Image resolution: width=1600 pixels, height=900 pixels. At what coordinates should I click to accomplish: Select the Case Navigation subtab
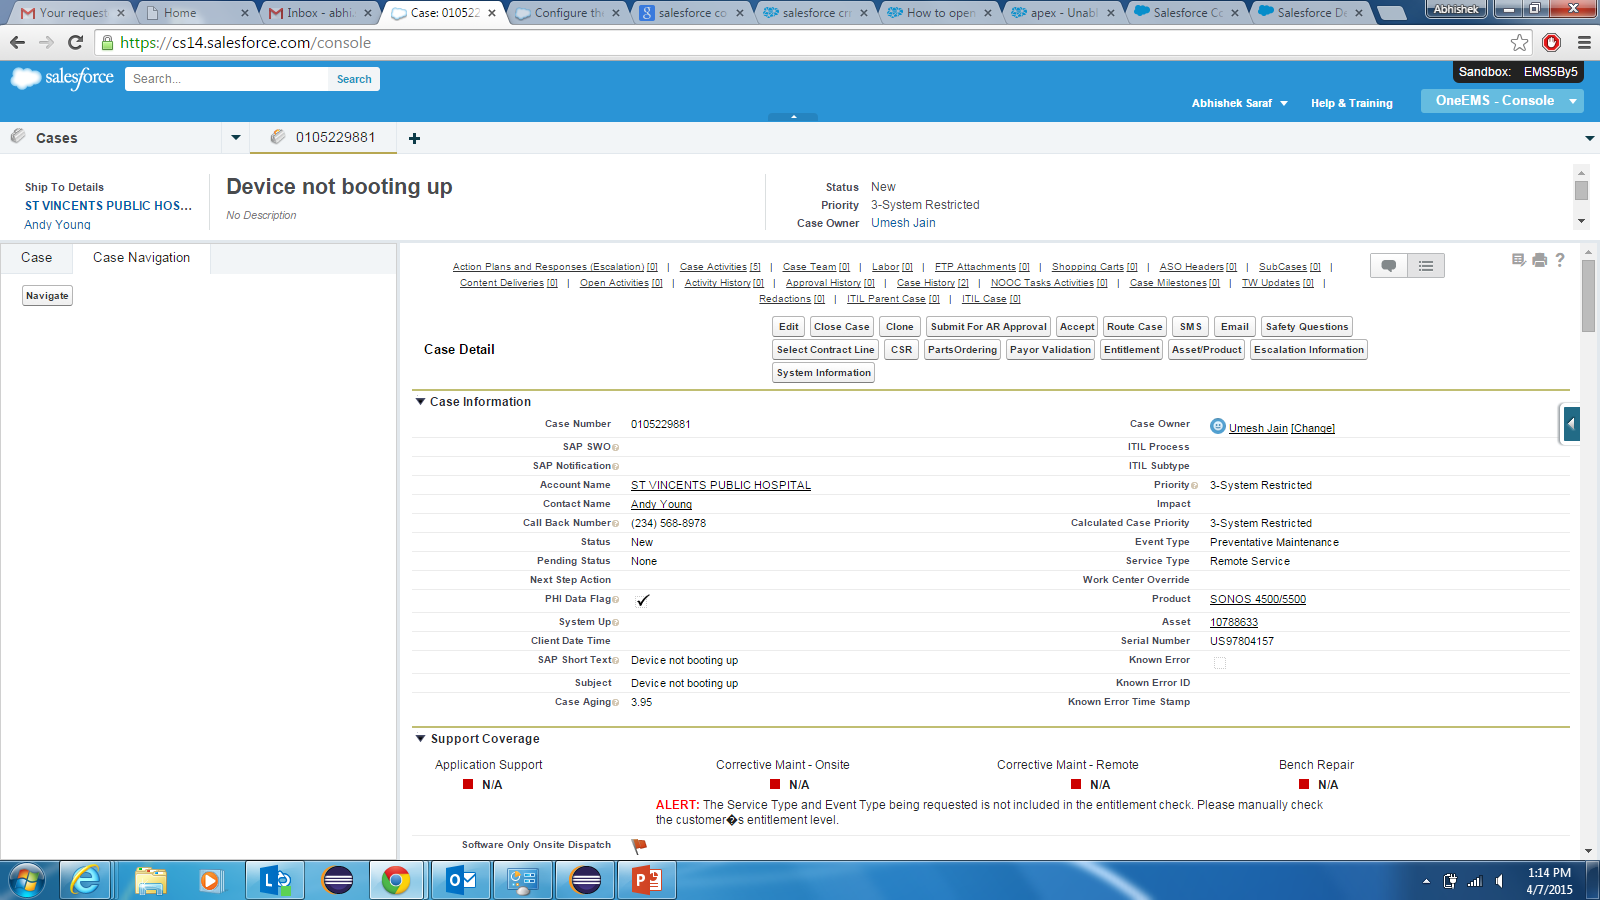[141, 258]
